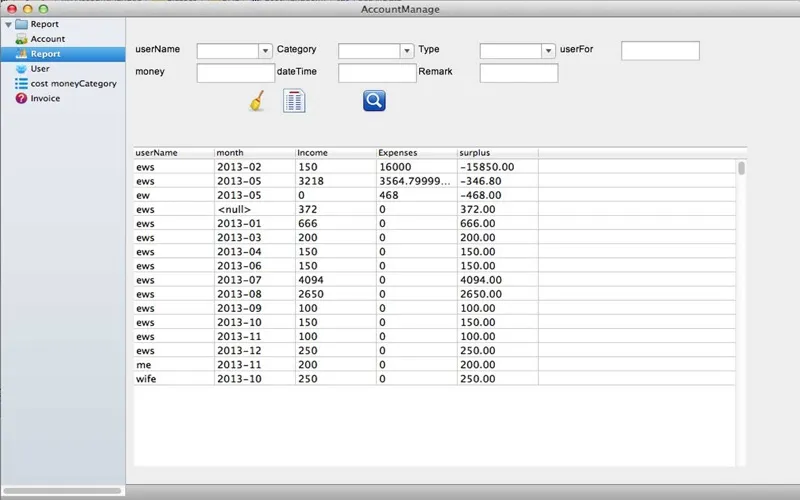
Task: Select the month cell 2013-02
Action: click(x=255, y=167)
